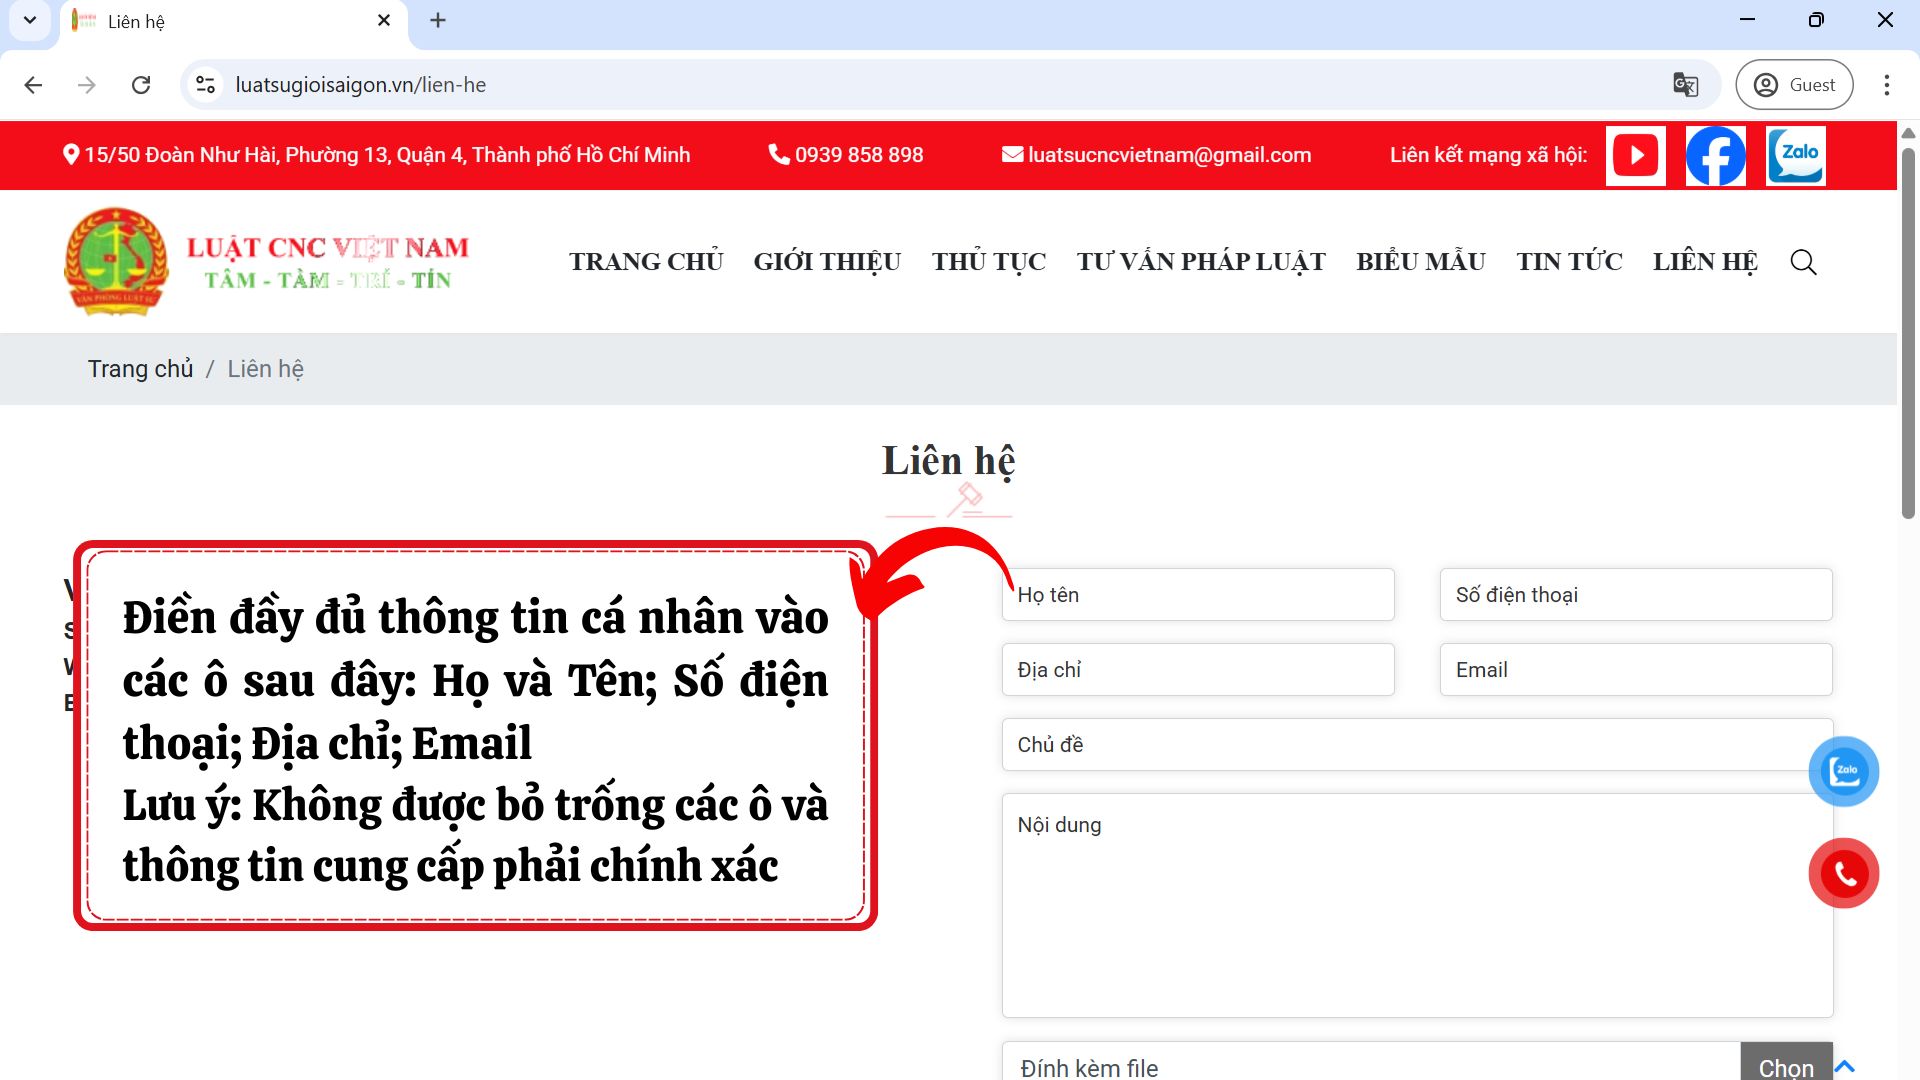
Task: Click the floating red phone call button
Action: [1843, 873]
